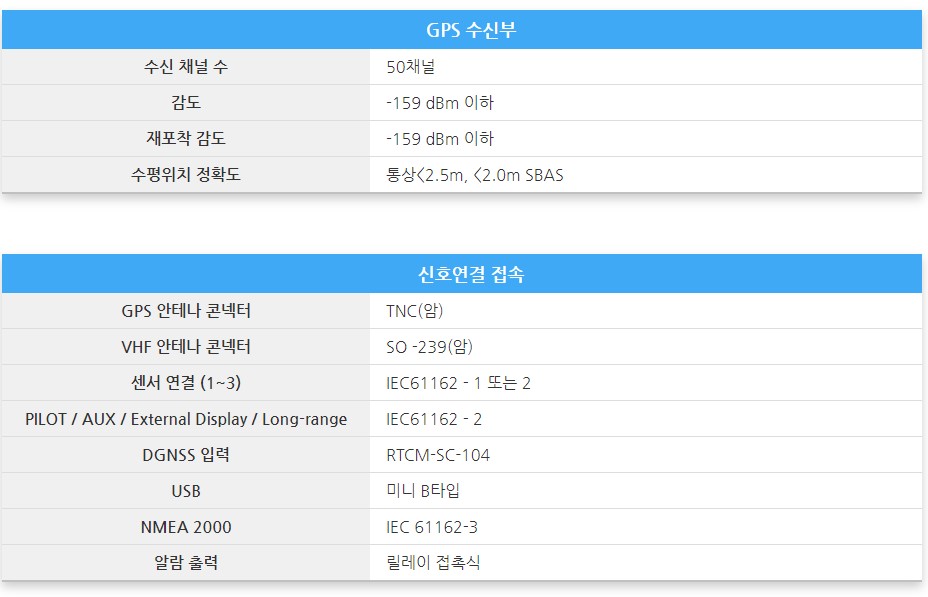Select the 미니 B타입 USB value
928x597 pixels.
(423, 491)
